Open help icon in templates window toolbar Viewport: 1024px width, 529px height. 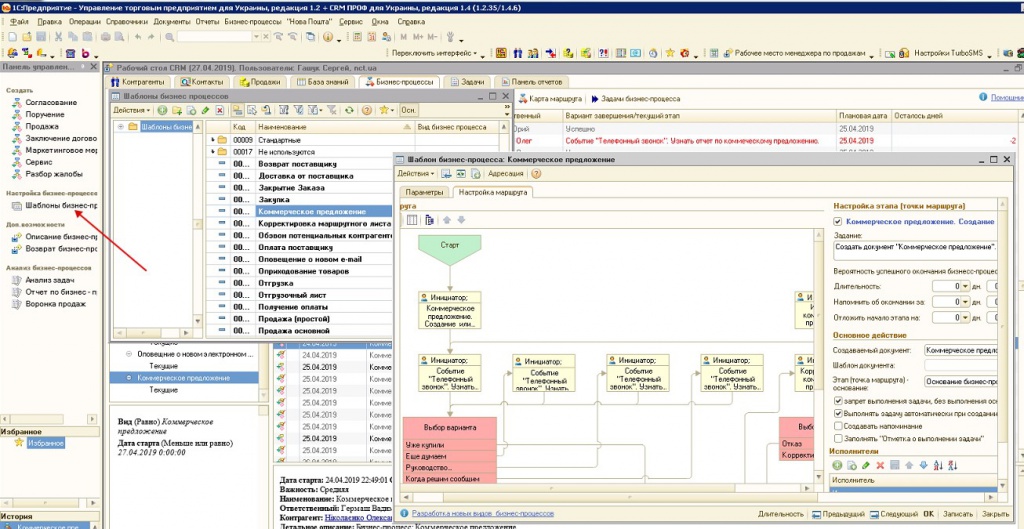click(367, 110)
